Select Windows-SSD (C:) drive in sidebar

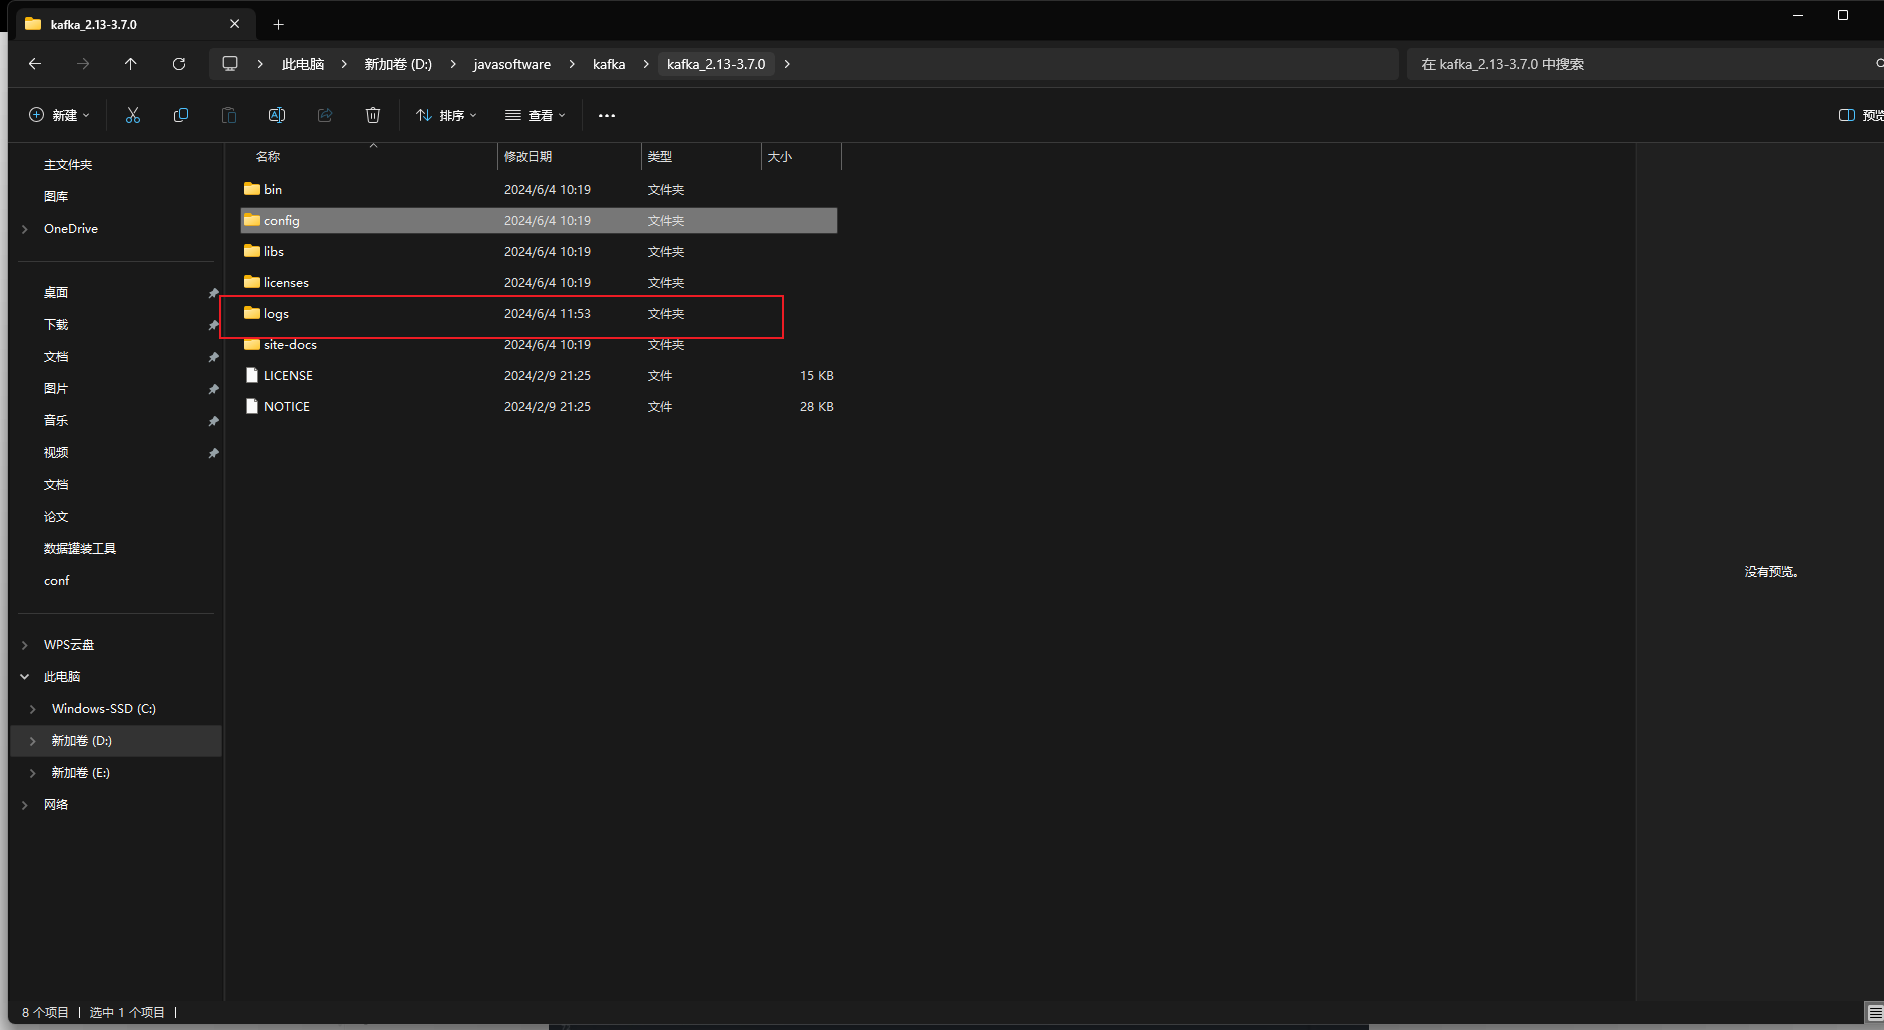coord(104,709)
